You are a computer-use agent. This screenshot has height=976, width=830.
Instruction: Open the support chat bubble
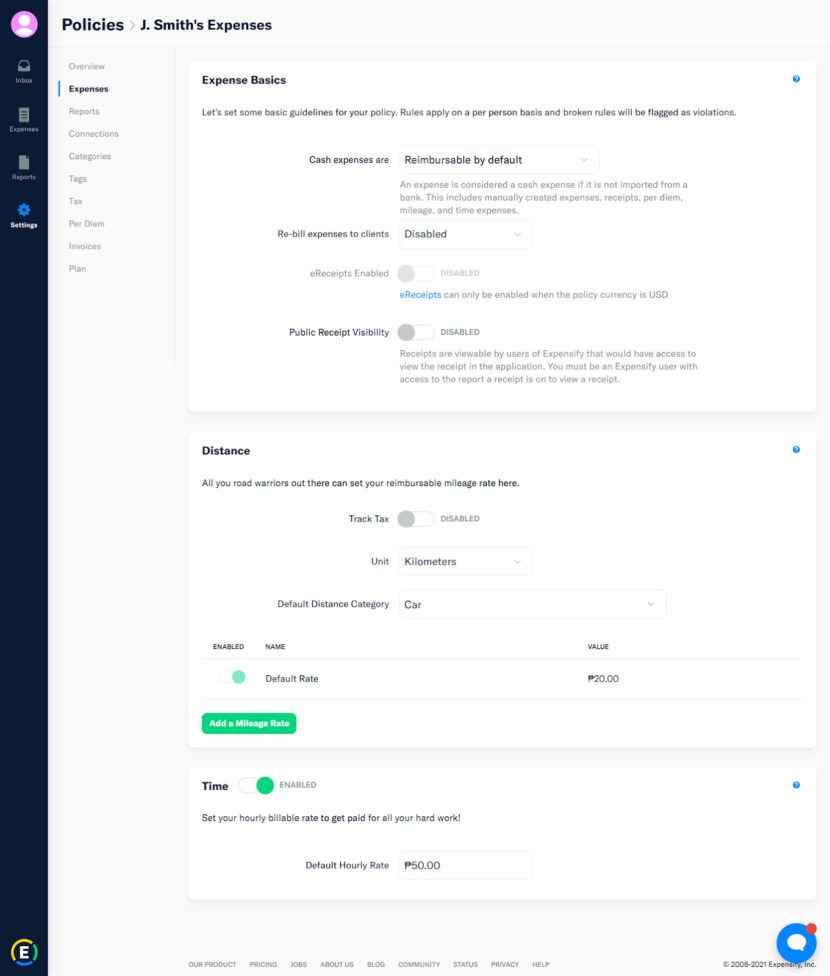click(795, 941)
